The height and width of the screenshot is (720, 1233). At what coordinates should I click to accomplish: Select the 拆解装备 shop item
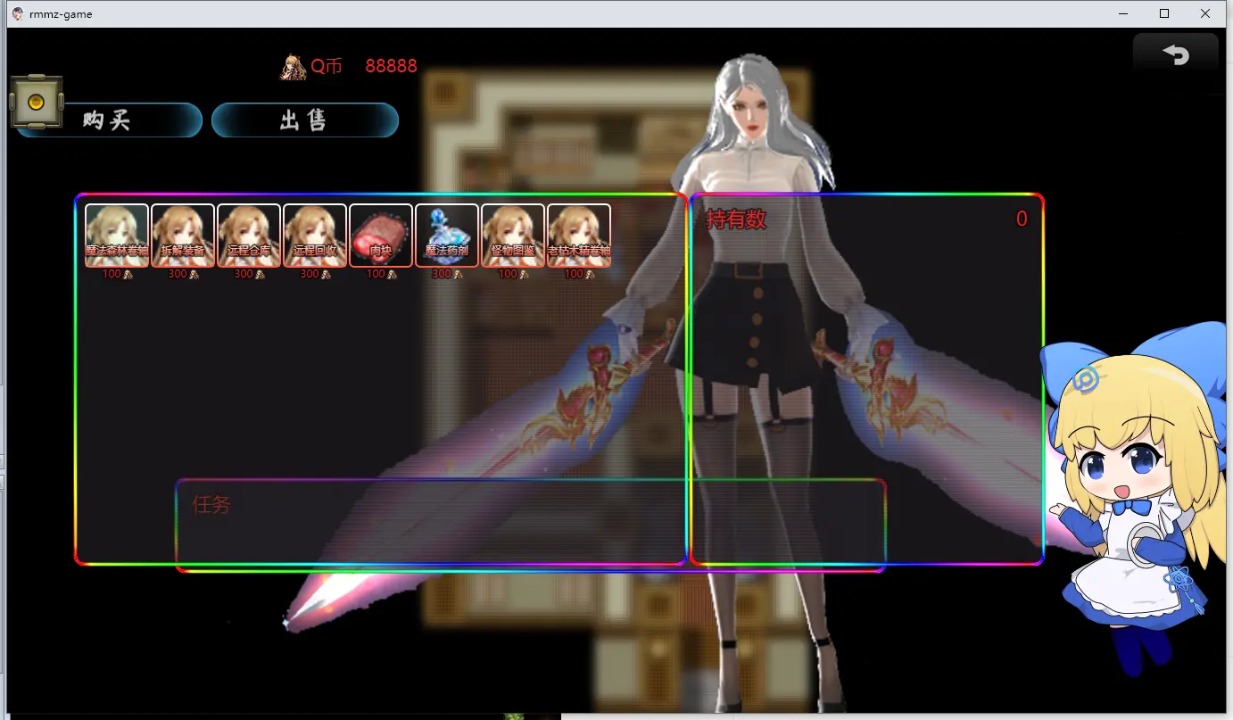click(183, 236)
